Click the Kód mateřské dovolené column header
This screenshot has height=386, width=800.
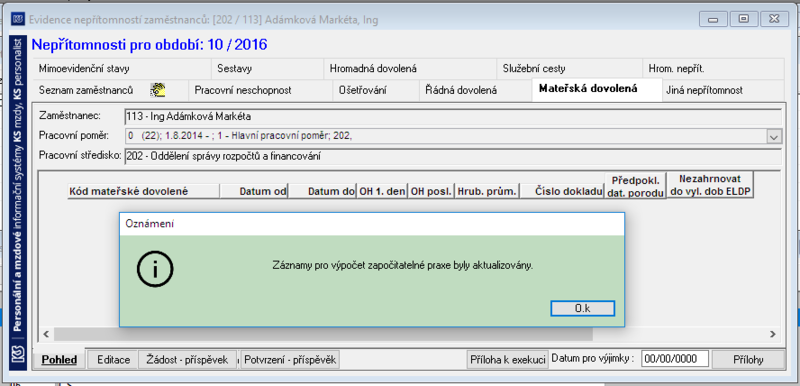[x=143, y=191]
